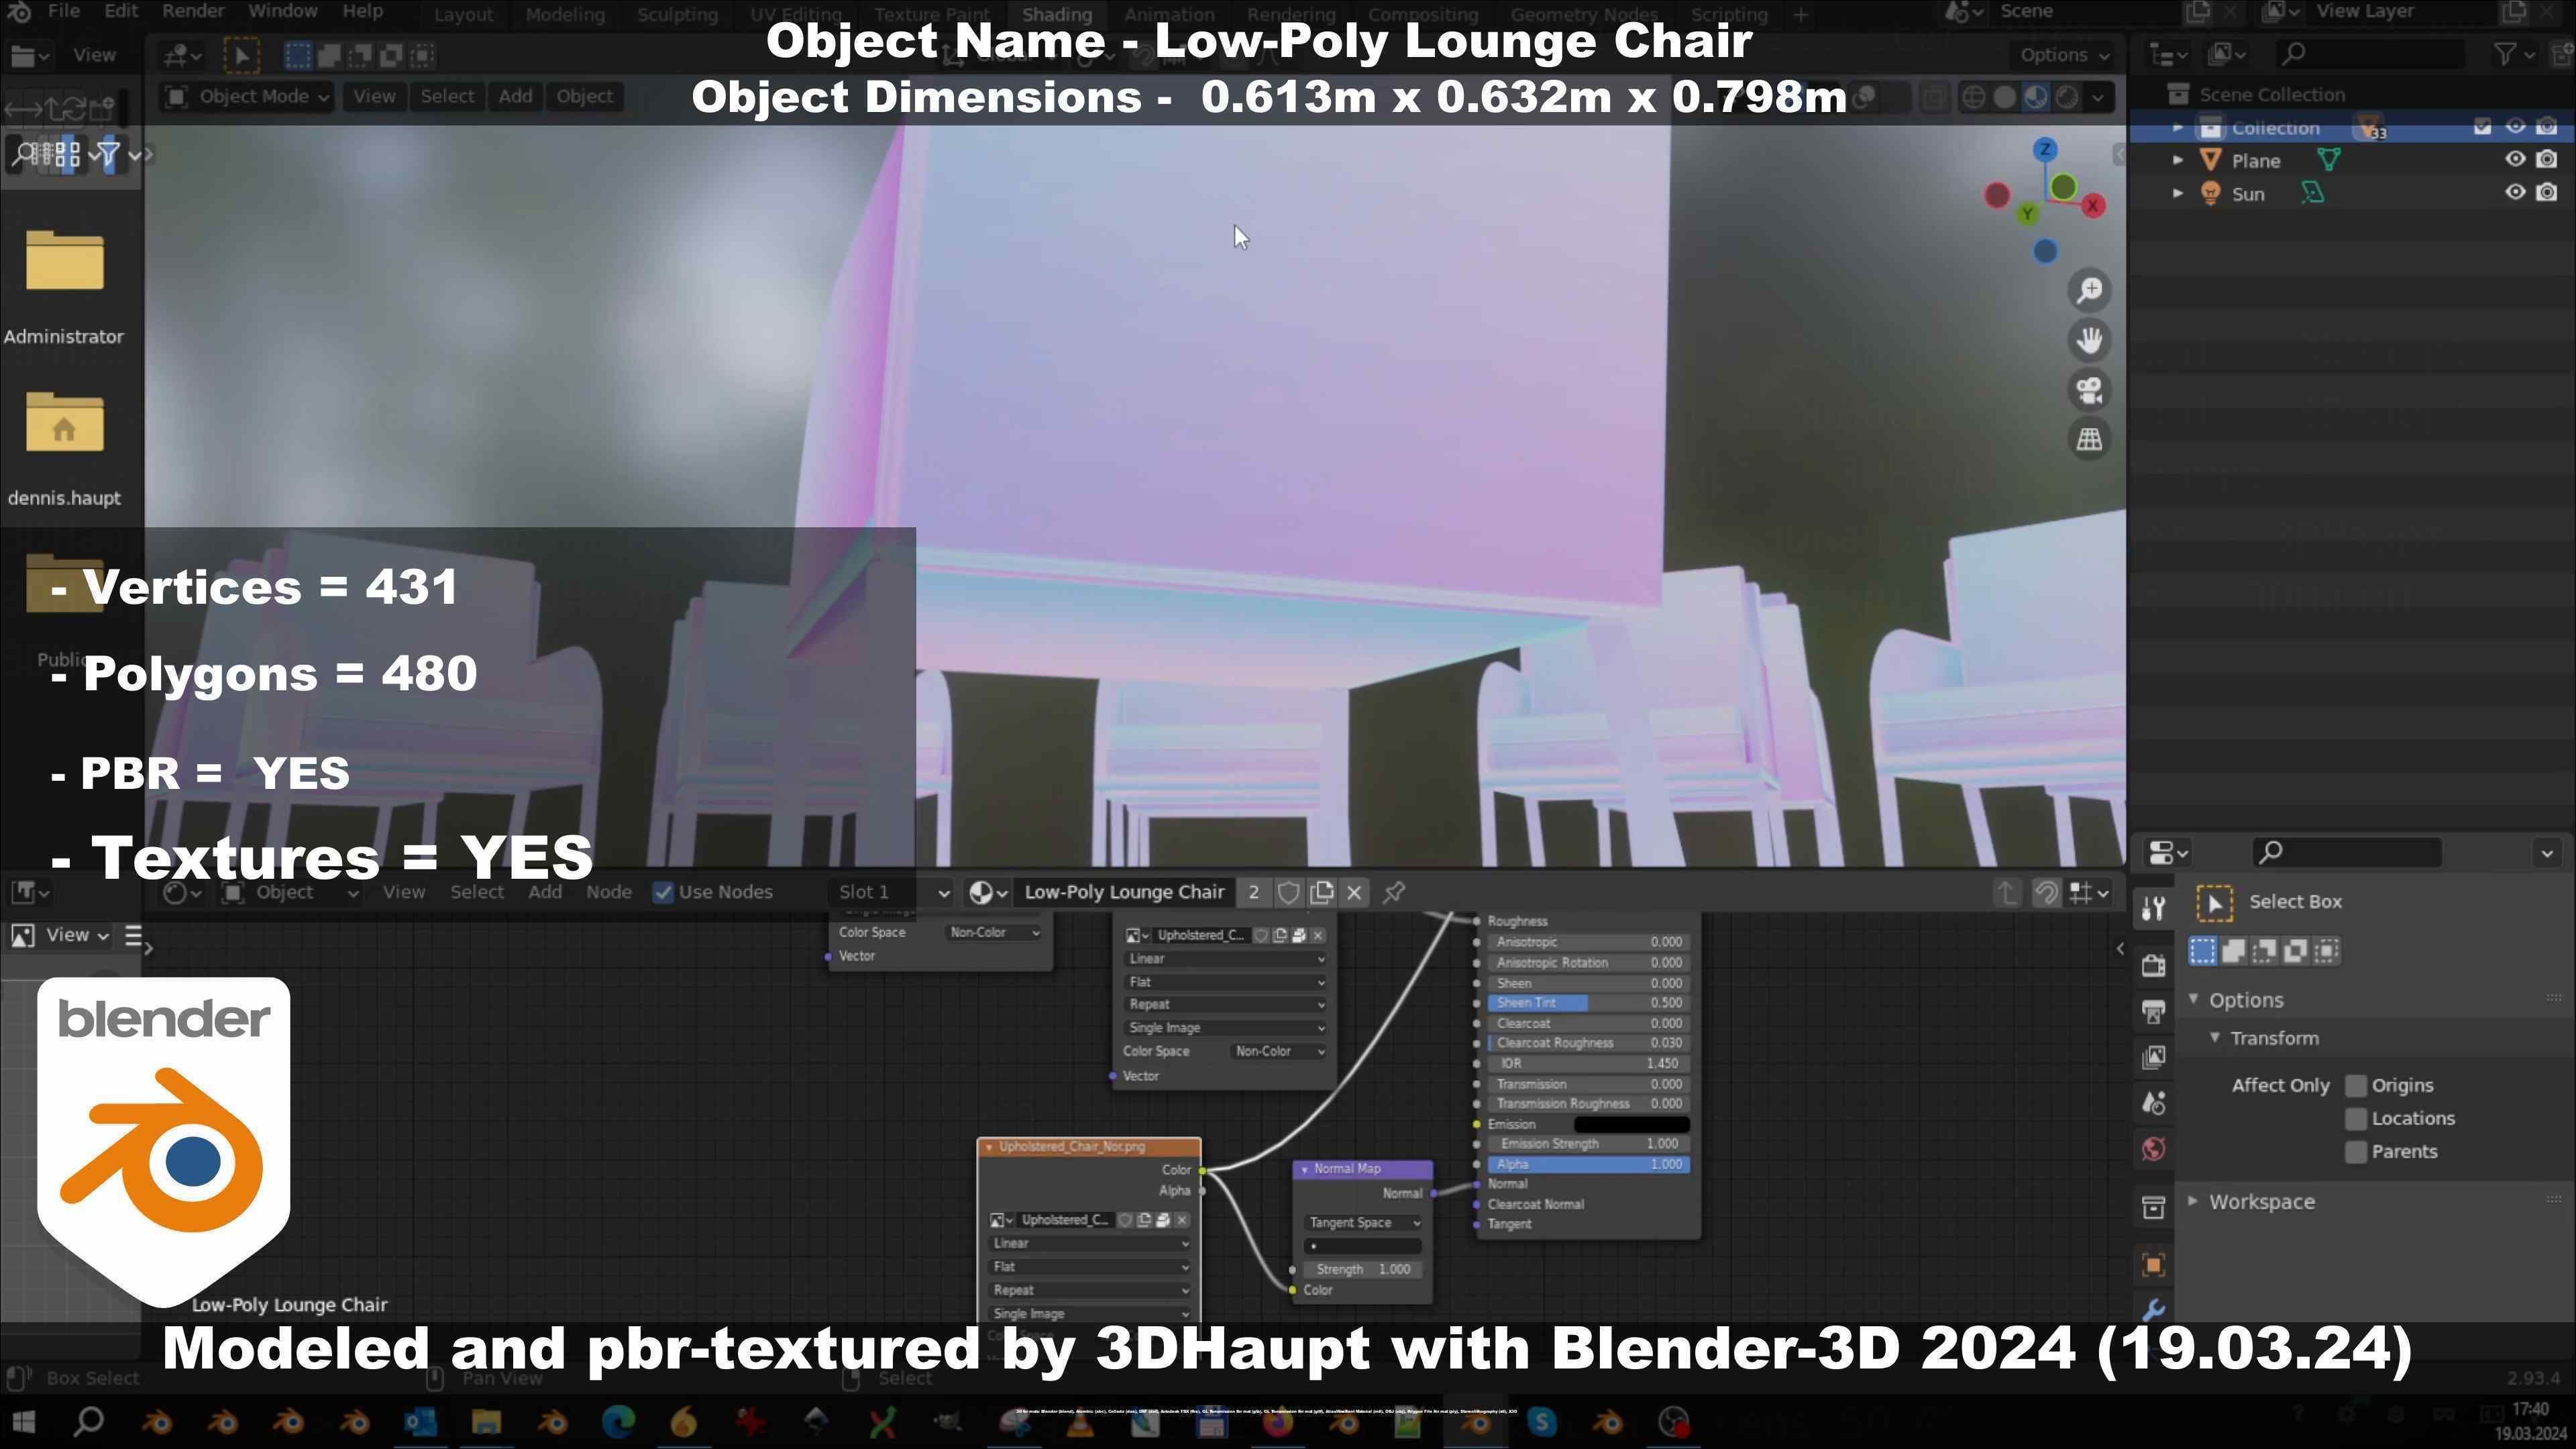Image resolution: width=2576 pixels, height=1449 pixels.
Task: Click fake user shield icon beside material name
Action: coord(1289,892)
